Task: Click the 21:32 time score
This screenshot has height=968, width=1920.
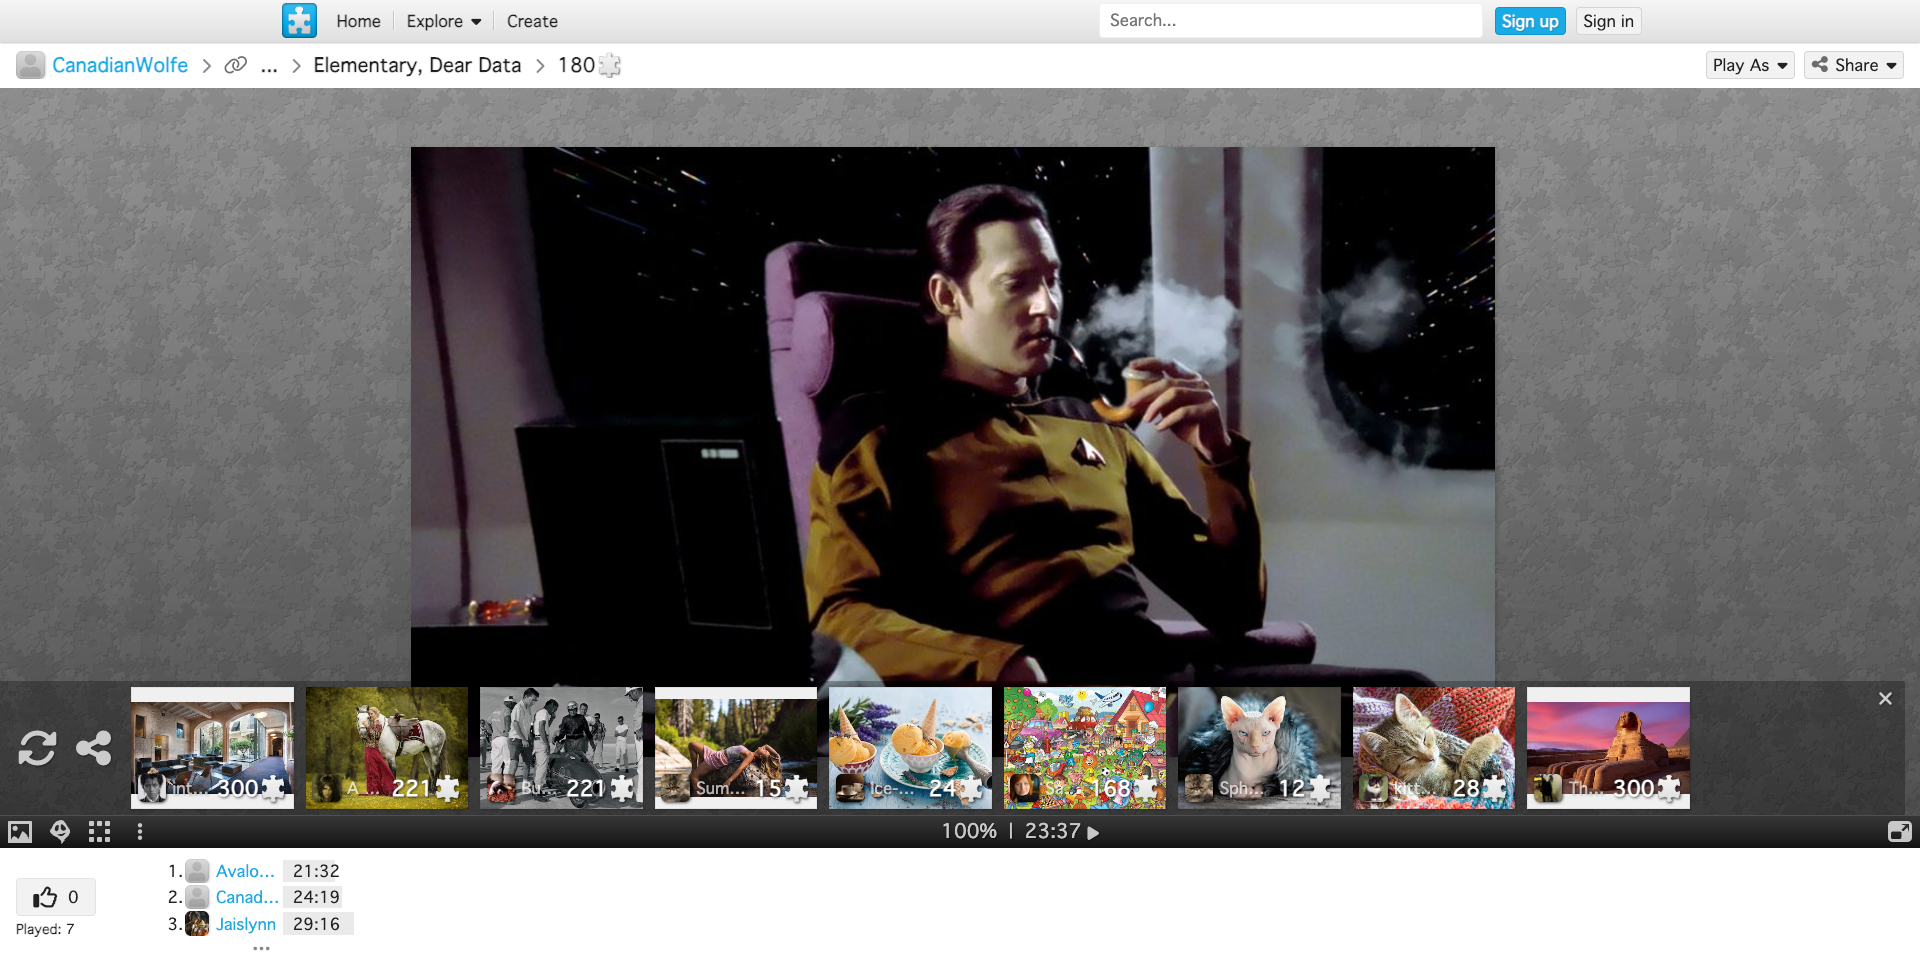Action: [316, 871]
